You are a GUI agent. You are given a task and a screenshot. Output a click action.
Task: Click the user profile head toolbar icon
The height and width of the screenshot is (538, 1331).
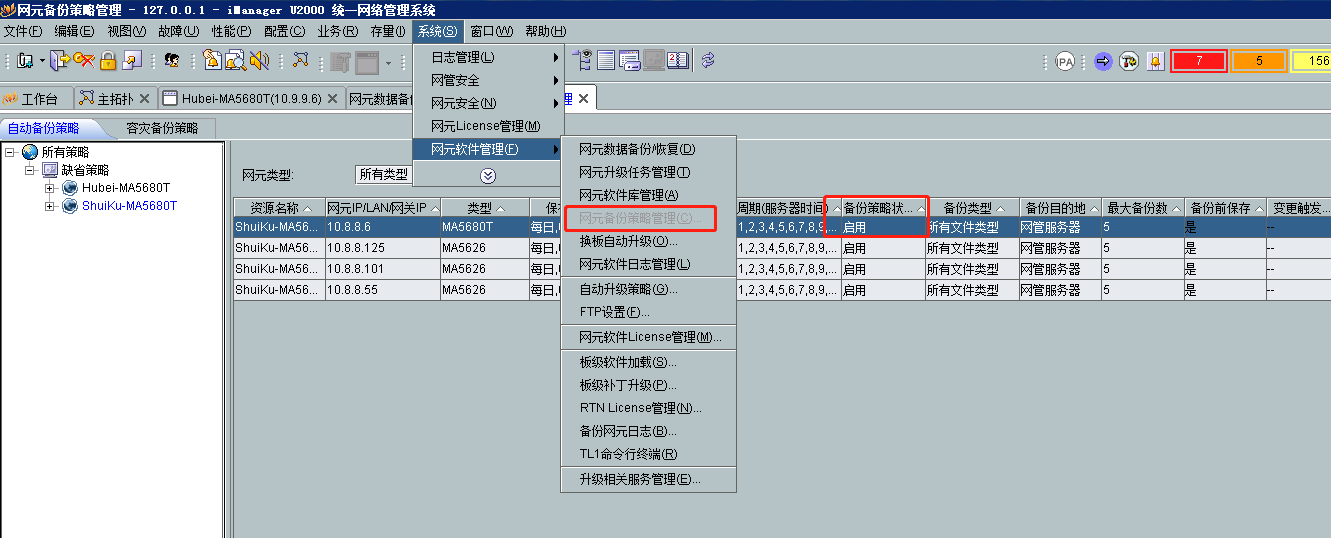pyautogui.click(x=172, y=61)
